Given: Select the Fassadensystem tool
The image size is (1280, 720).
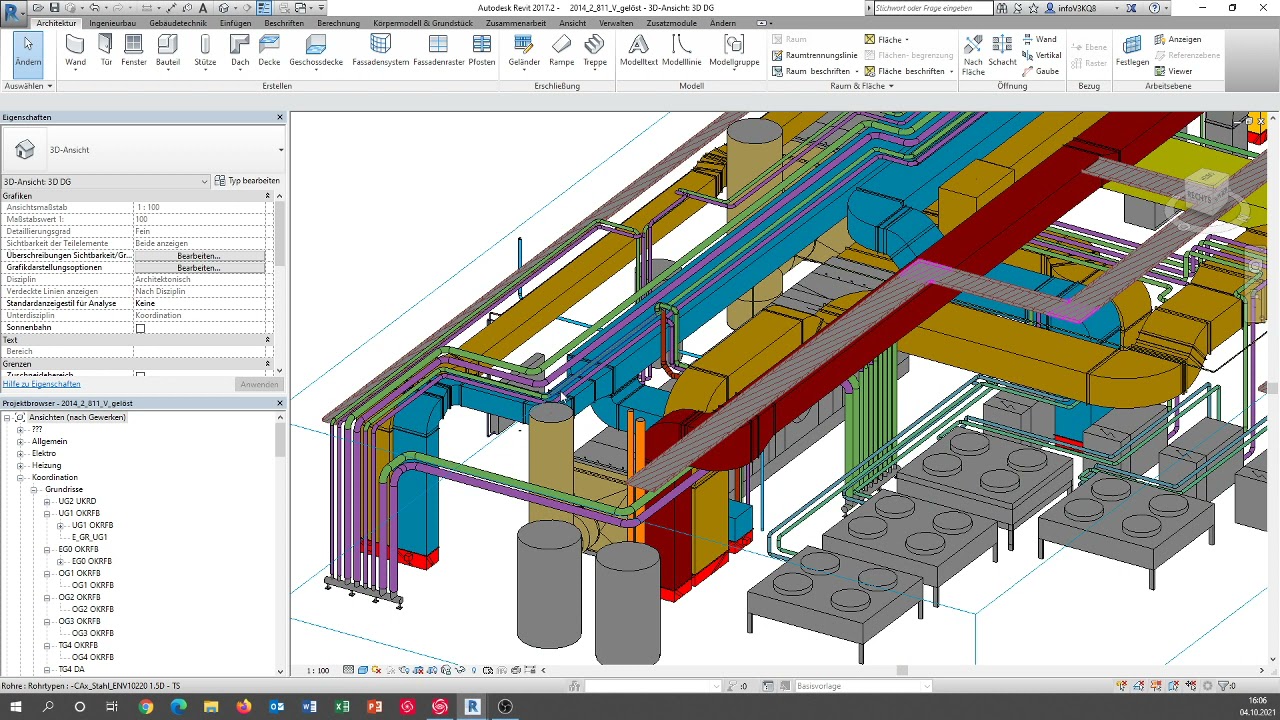Looking at the screenshot, I should pyautogui.click(x=380, y=50).
